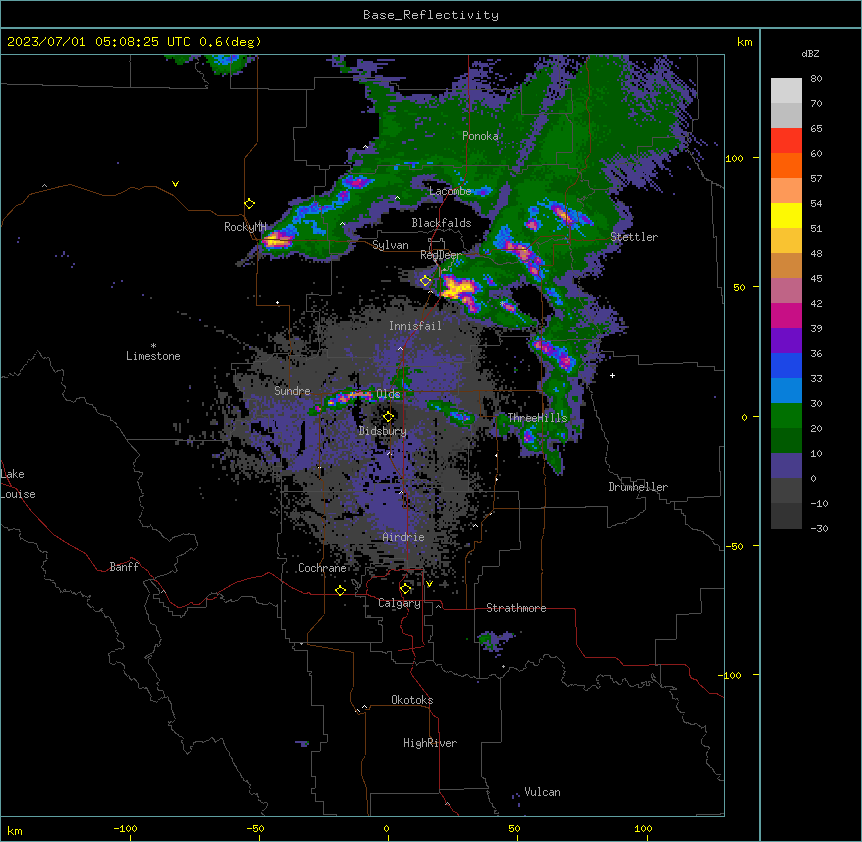Select the Sundre label
This screenshot has width=862, height=842.
pyautogui.click(x=292, y=391)
